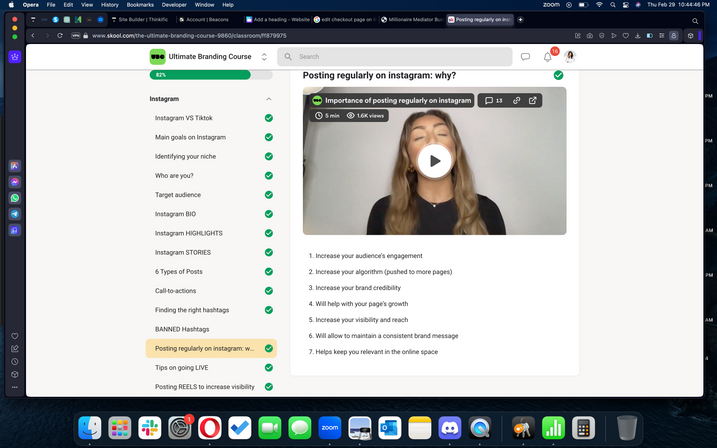Open history clock icon in Opera sidebar
This screenshot has height=448, width=717.
[15, 362]
